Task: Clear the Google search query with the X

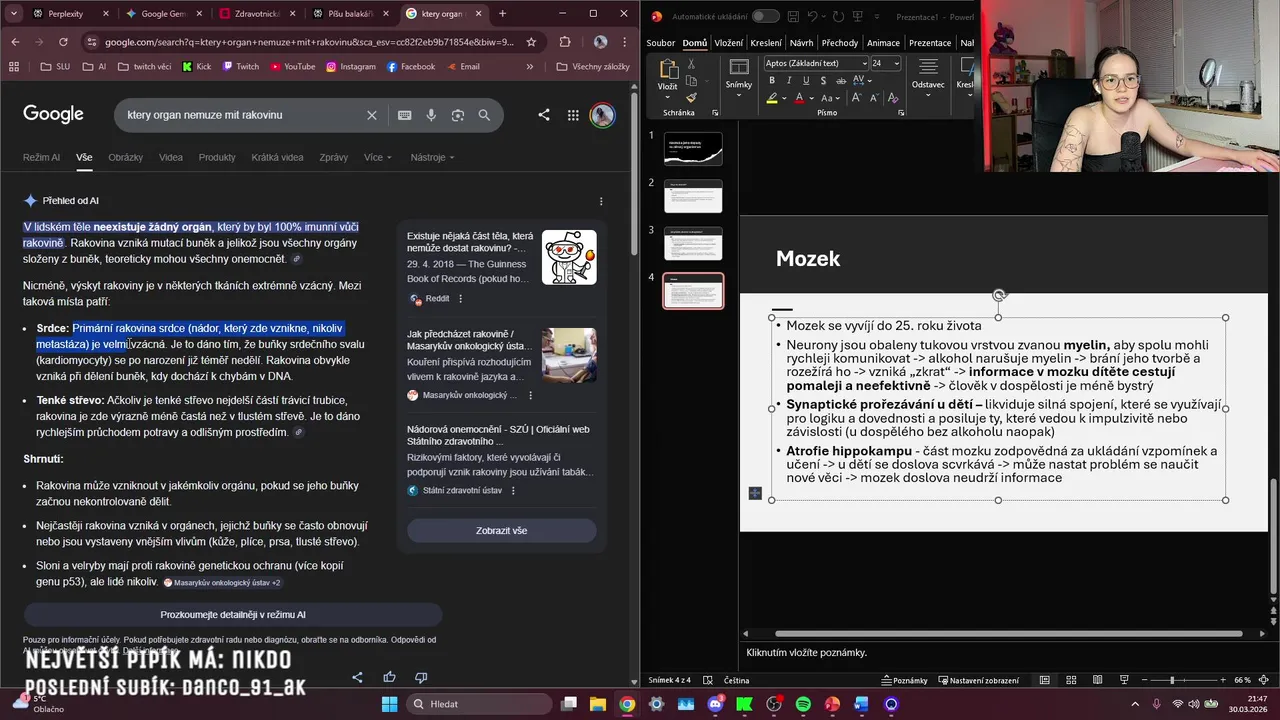Action: [x=372, y=115]
